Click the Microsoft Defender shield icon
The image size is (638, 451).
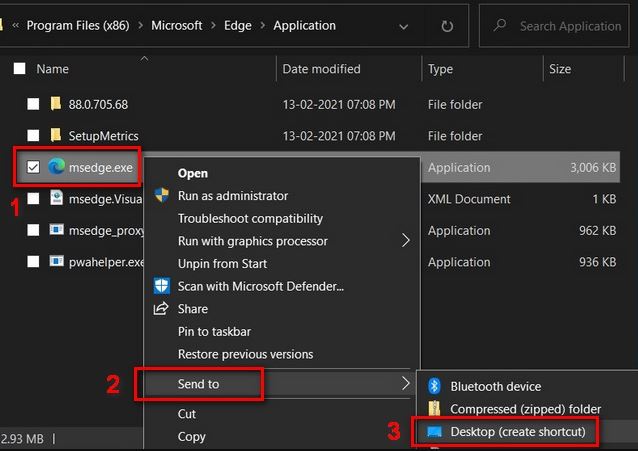pyautogui.click(x=162, y=286)
